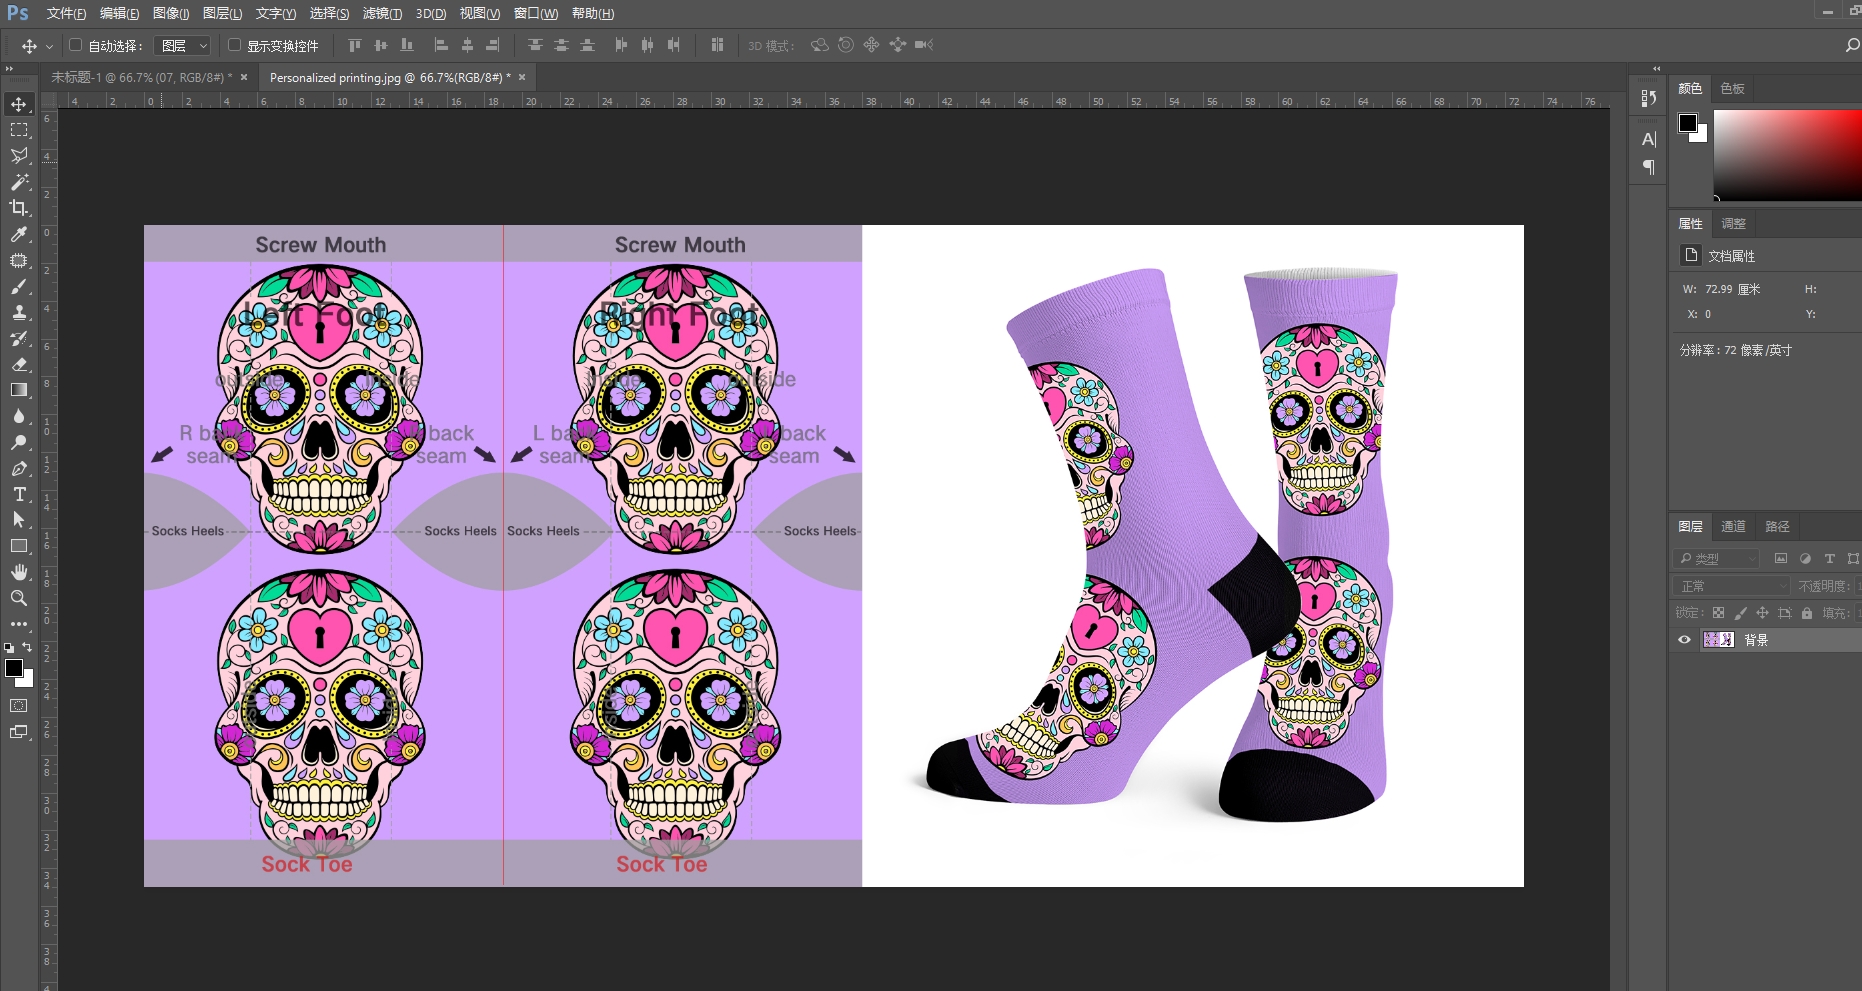Select the Move tool in the toolbox
1862x991 pixels.
click(x=19, y=104)
